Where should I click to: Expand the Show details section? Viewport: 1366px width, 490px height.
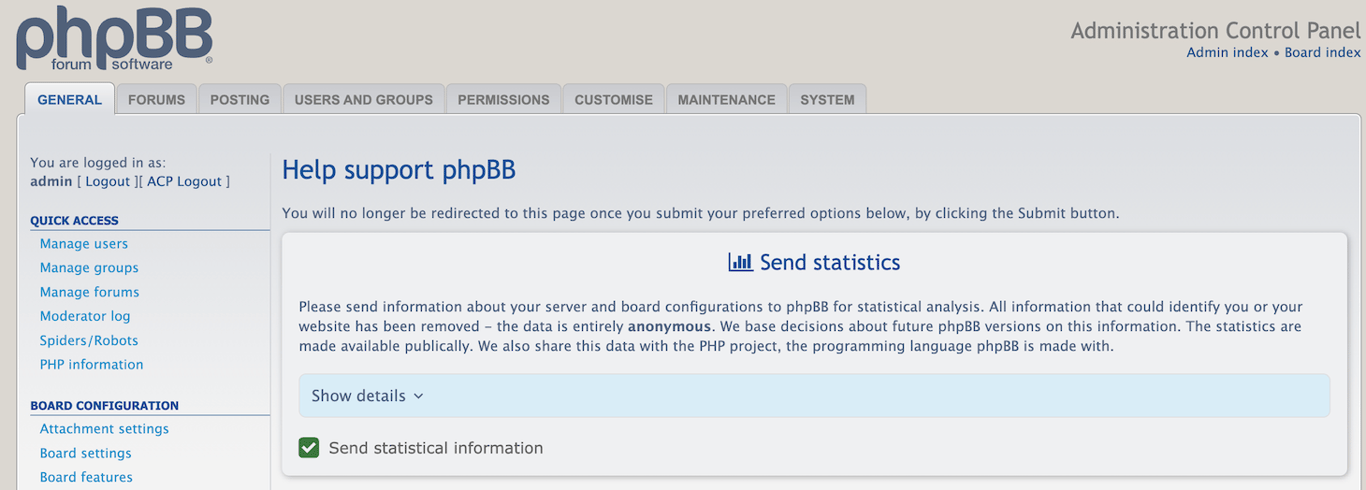point(814,396)
